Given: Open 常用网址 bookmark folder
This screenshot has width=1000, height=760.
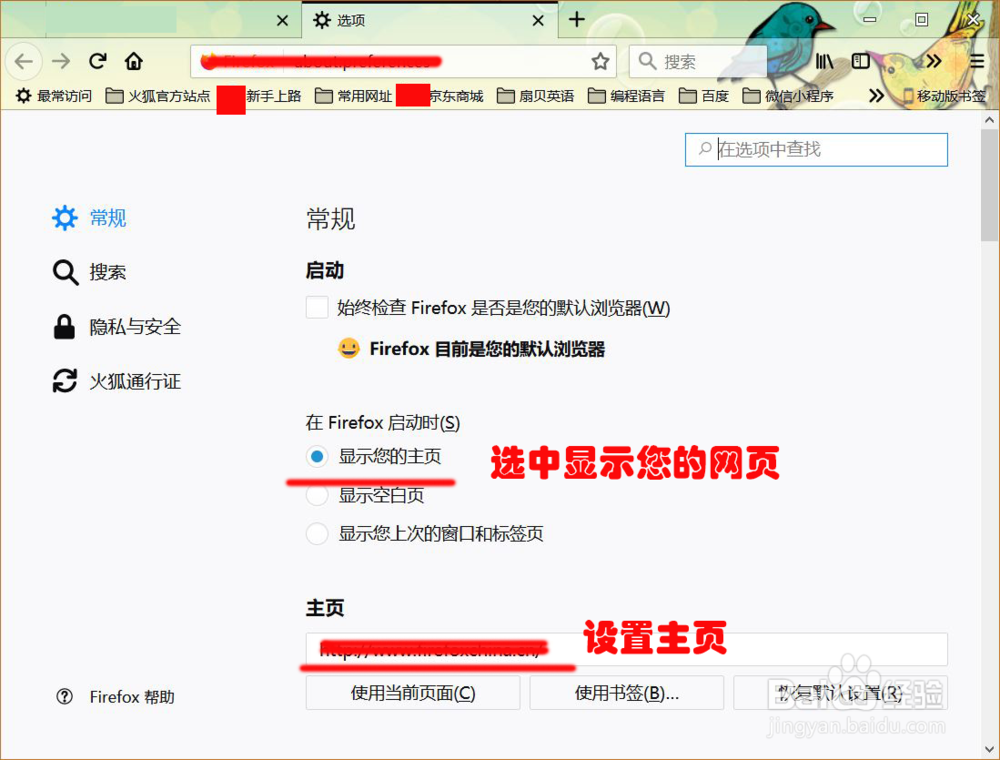Looking at the screenshot, I should click(353, 96).
